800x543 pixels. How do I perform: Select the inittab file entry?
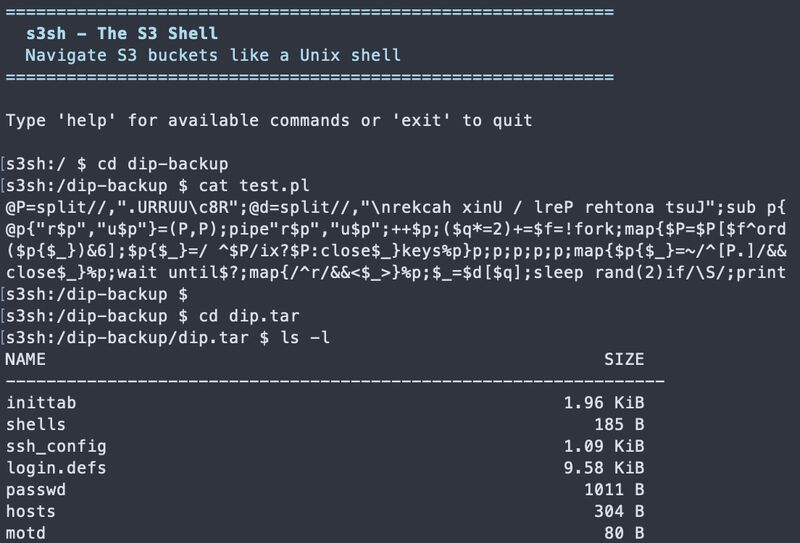pyautogui.click(x=41, y=403)
